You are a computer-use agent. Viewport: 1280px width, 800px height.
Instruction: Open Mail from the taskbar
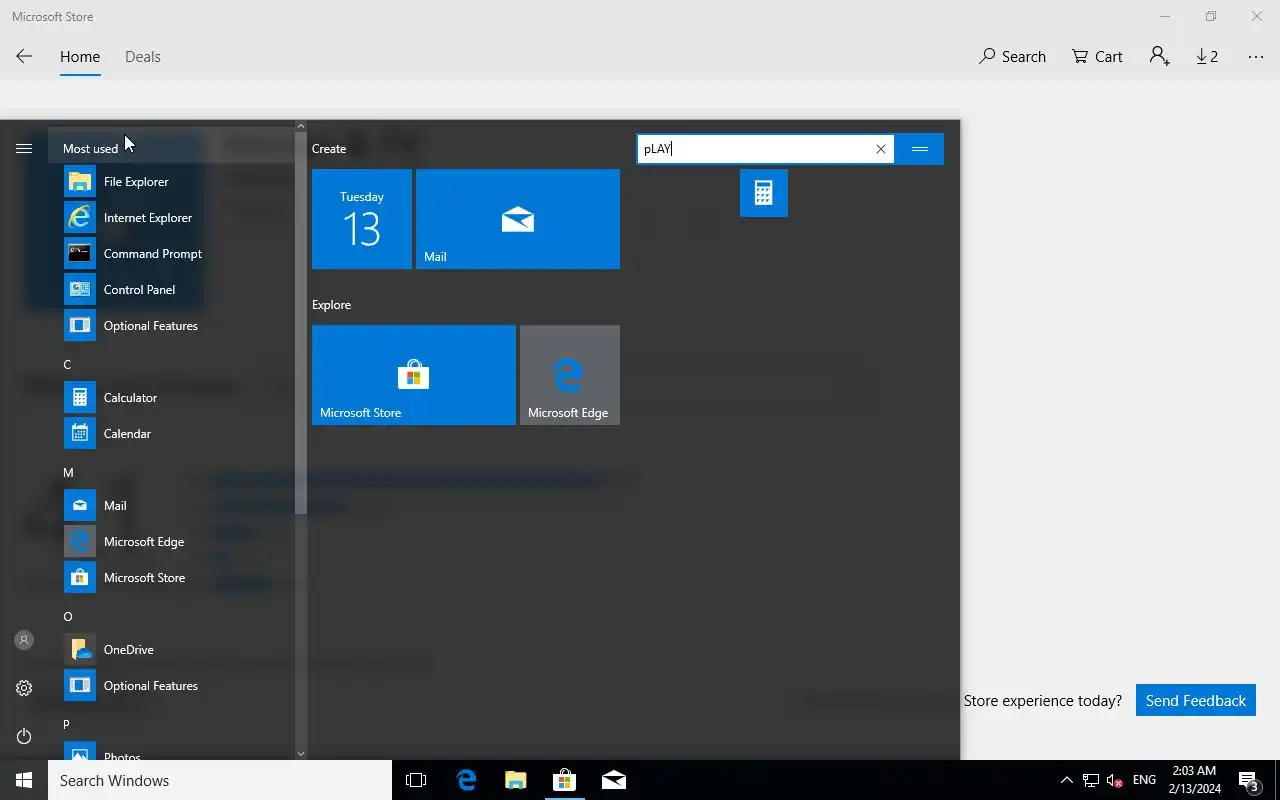614,780
